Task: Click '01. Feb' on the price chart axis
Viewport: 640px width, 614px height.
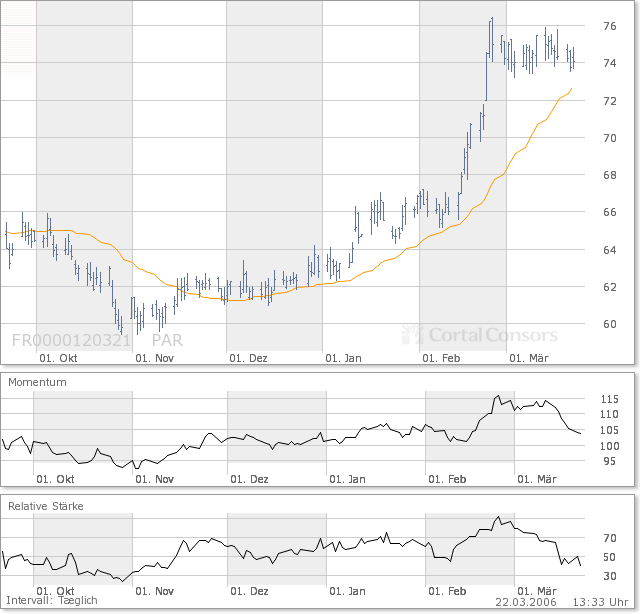Action: (441, 358)
